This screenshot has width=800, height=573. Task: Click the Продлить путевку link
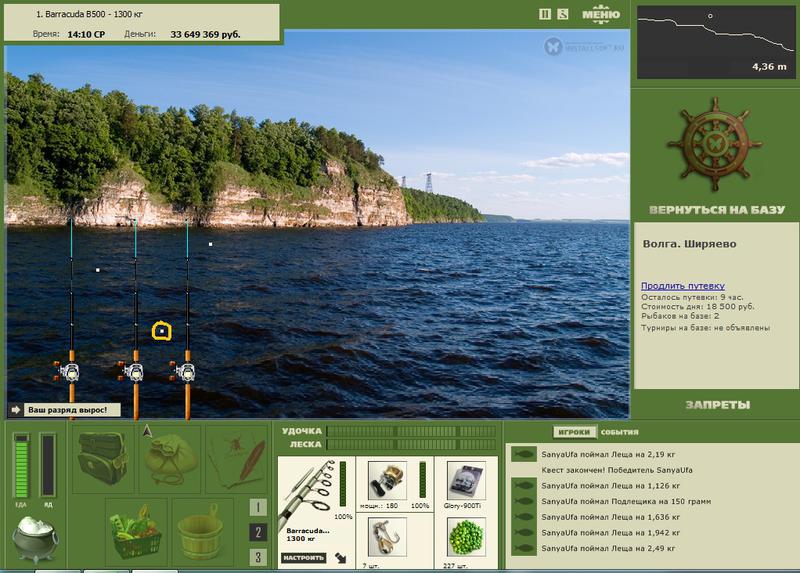[x=683, y=286]
